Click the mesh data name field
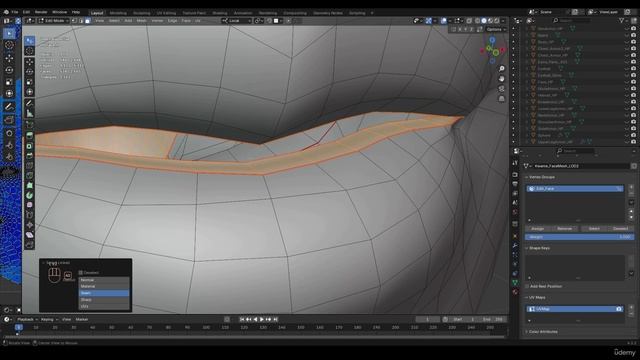 [x=580, y=166]
